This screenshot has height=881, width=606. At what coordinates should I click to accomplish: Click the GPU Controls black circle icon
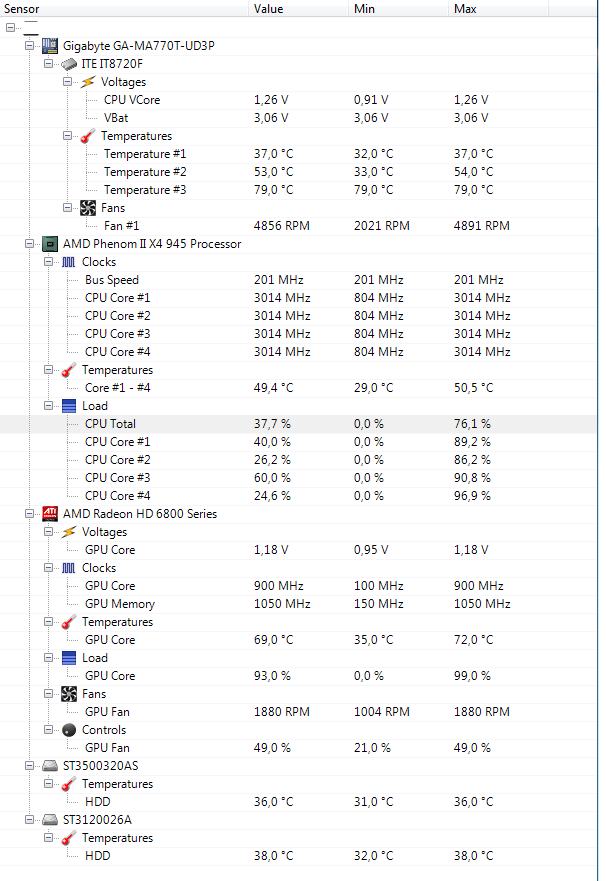click(x=69, y=730)
